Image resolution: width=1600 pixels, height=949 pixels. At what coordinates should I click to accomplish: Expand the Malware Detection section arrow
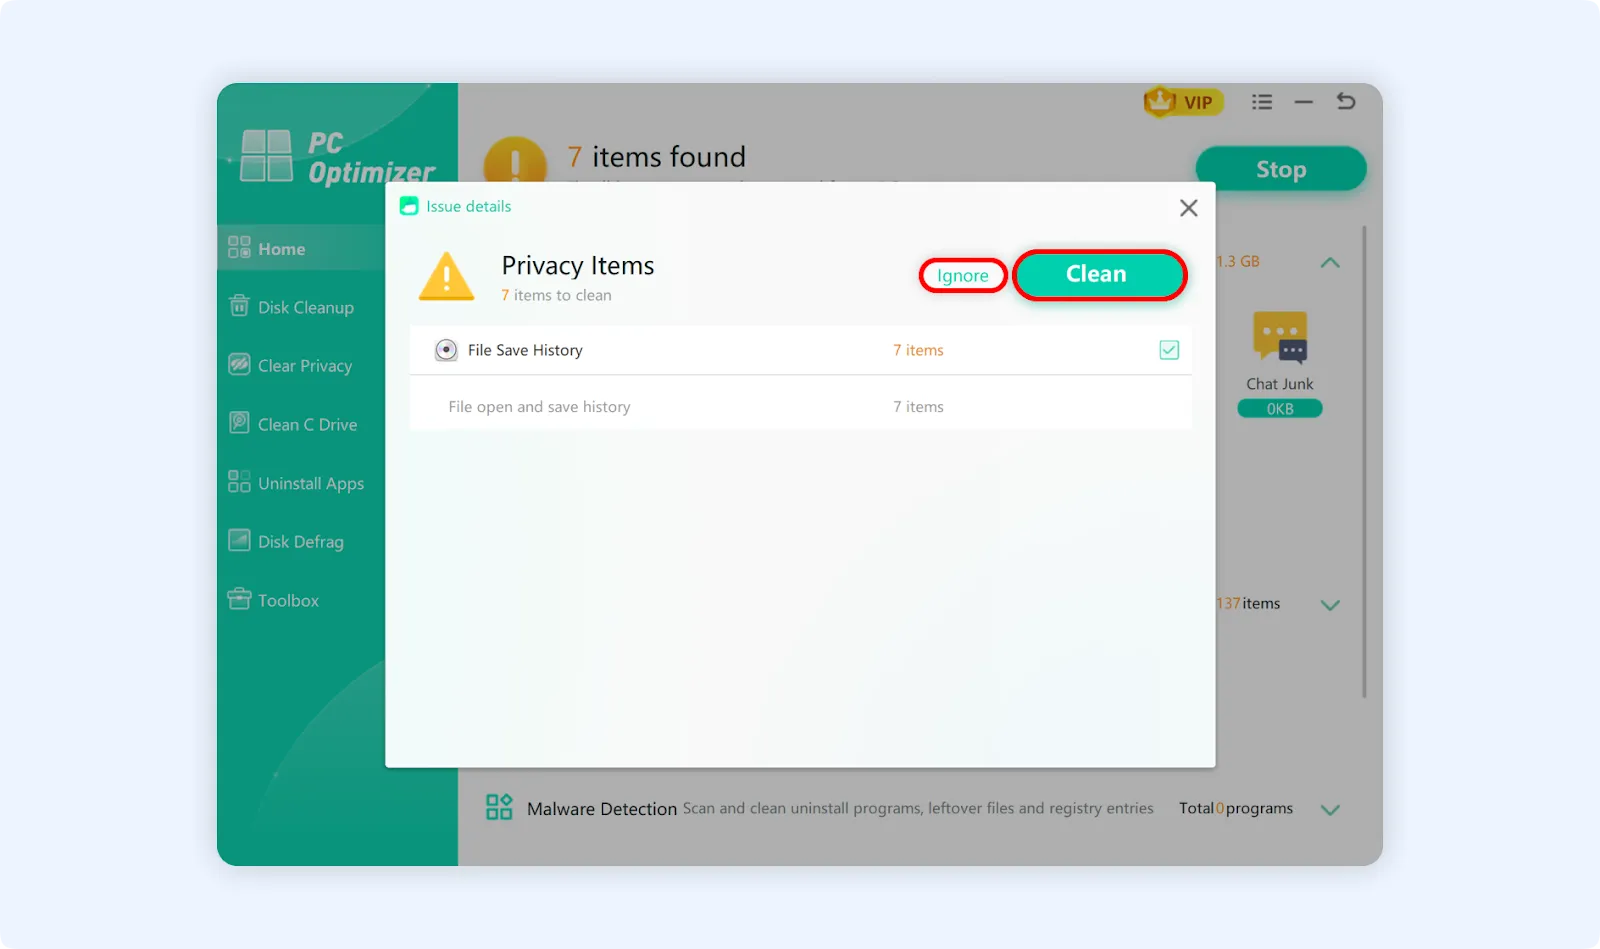click(1330, 809)
